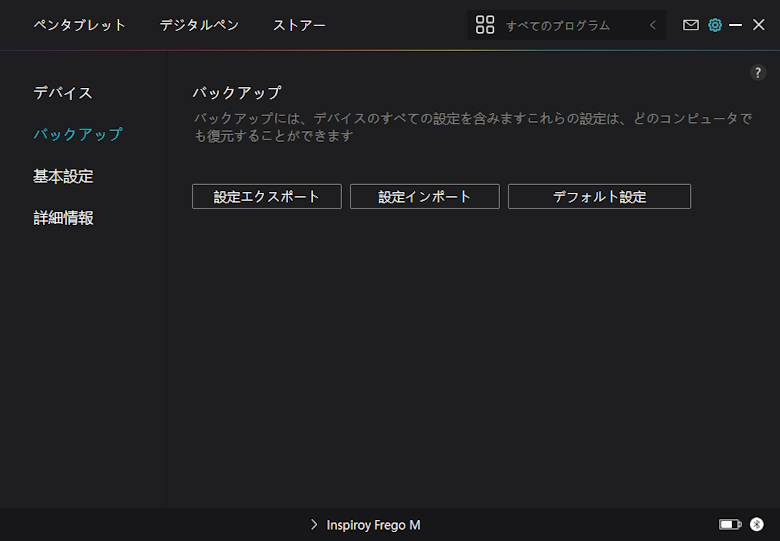Click the four-squares program grid icon
Image resolution: width=780 pixels, height=541 pixels.
click(x=485, y=25)
